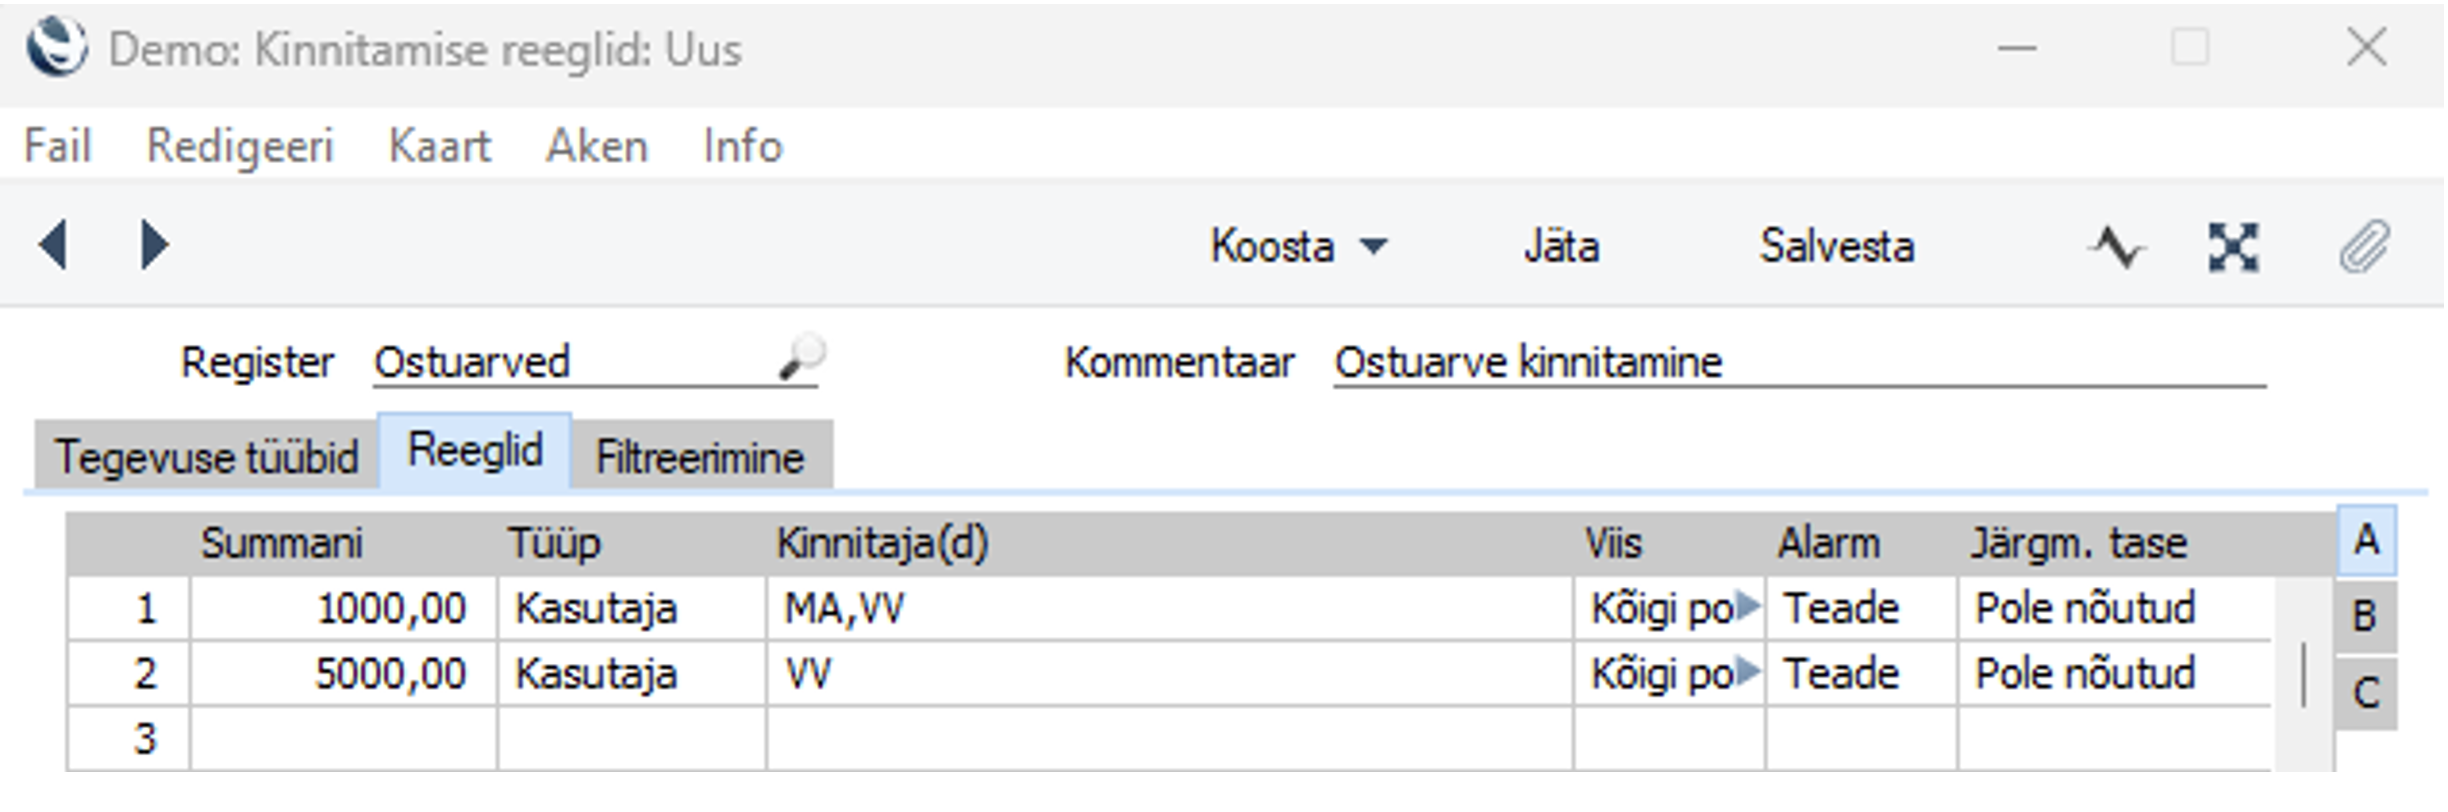Open the Fail menu

click(x=57, y=146)
